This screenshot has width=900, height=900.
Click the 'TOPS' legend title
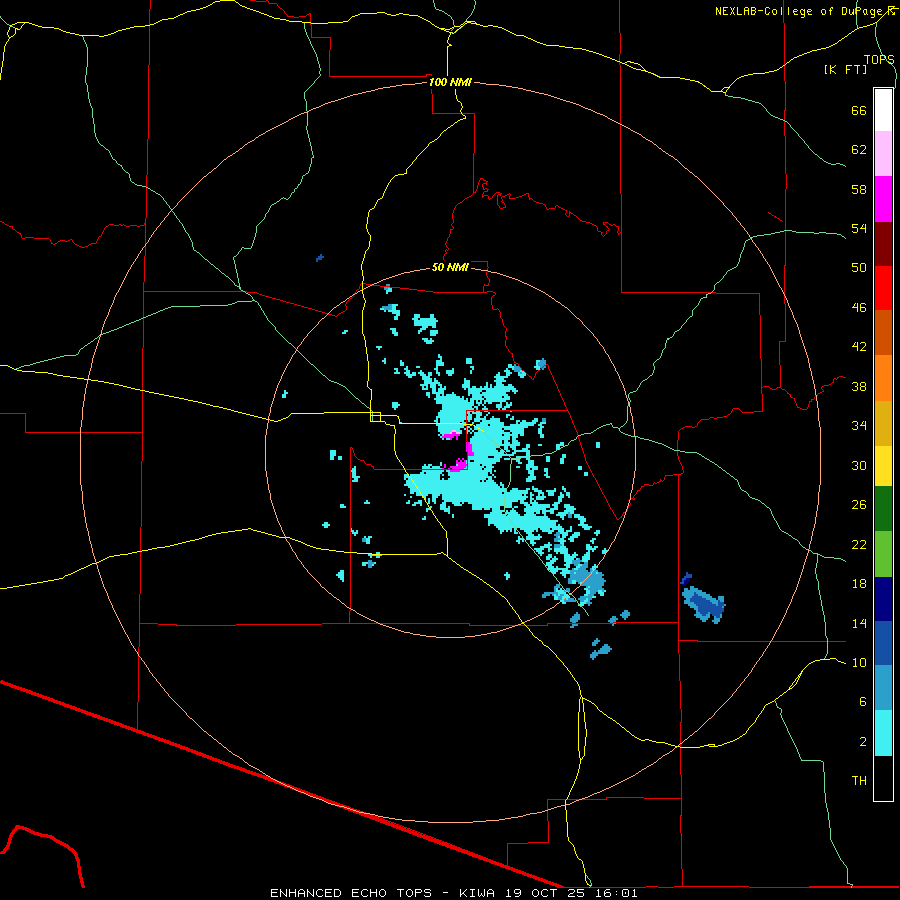[x=879, y=59]
